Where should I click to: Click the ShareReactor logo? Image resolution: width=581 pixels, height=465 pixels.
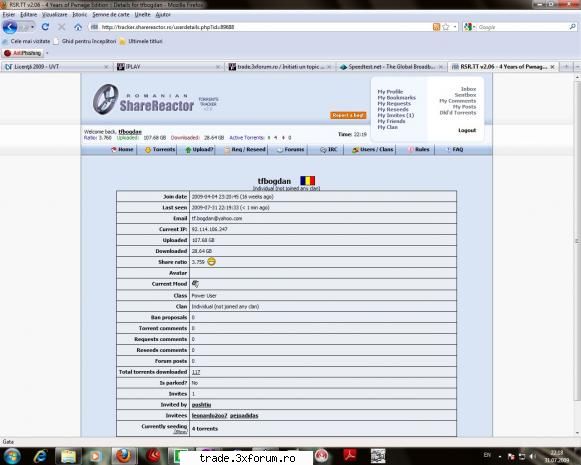pos(144,100)
